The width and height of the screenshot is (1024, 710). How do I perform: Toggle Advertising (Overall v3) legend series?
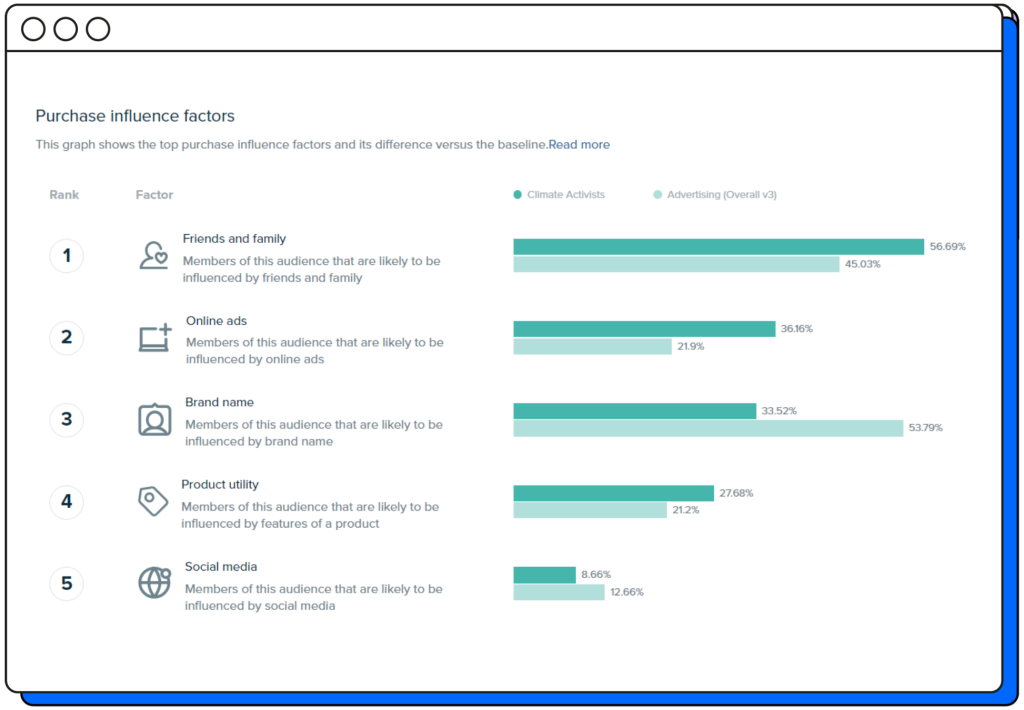(x=721, y=195)
